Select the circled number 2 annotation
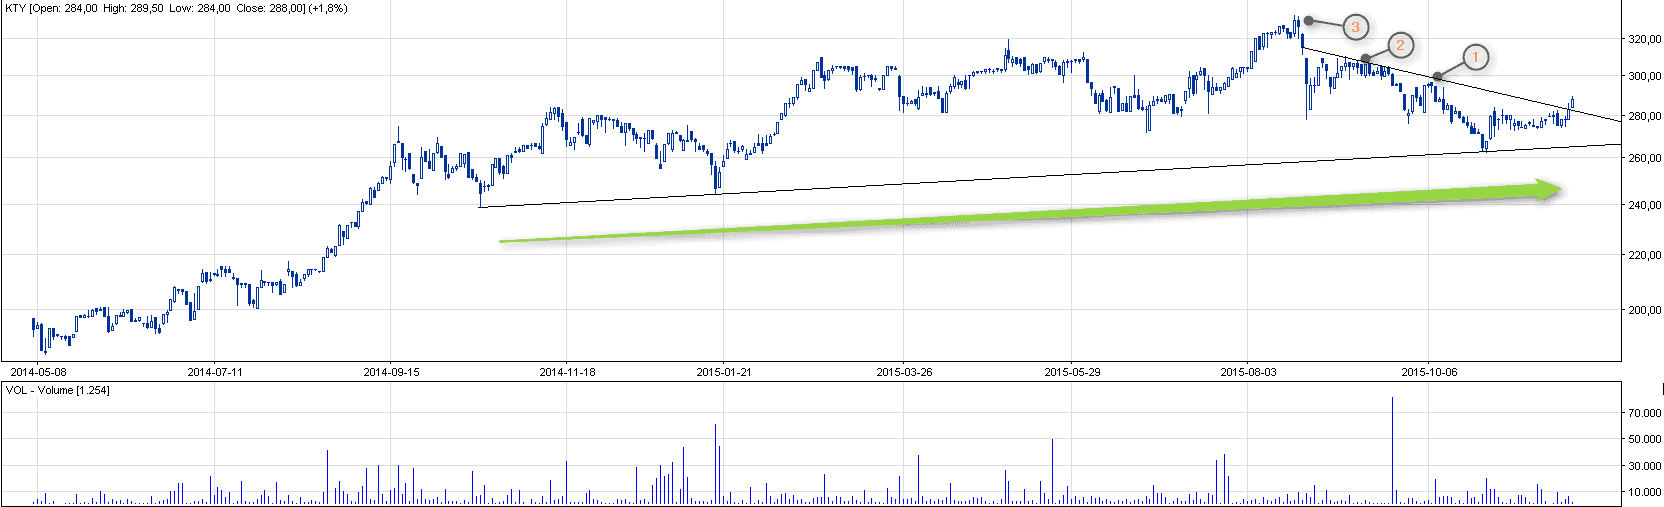This screenshot has height=507, width=1664. point(1400,45)
